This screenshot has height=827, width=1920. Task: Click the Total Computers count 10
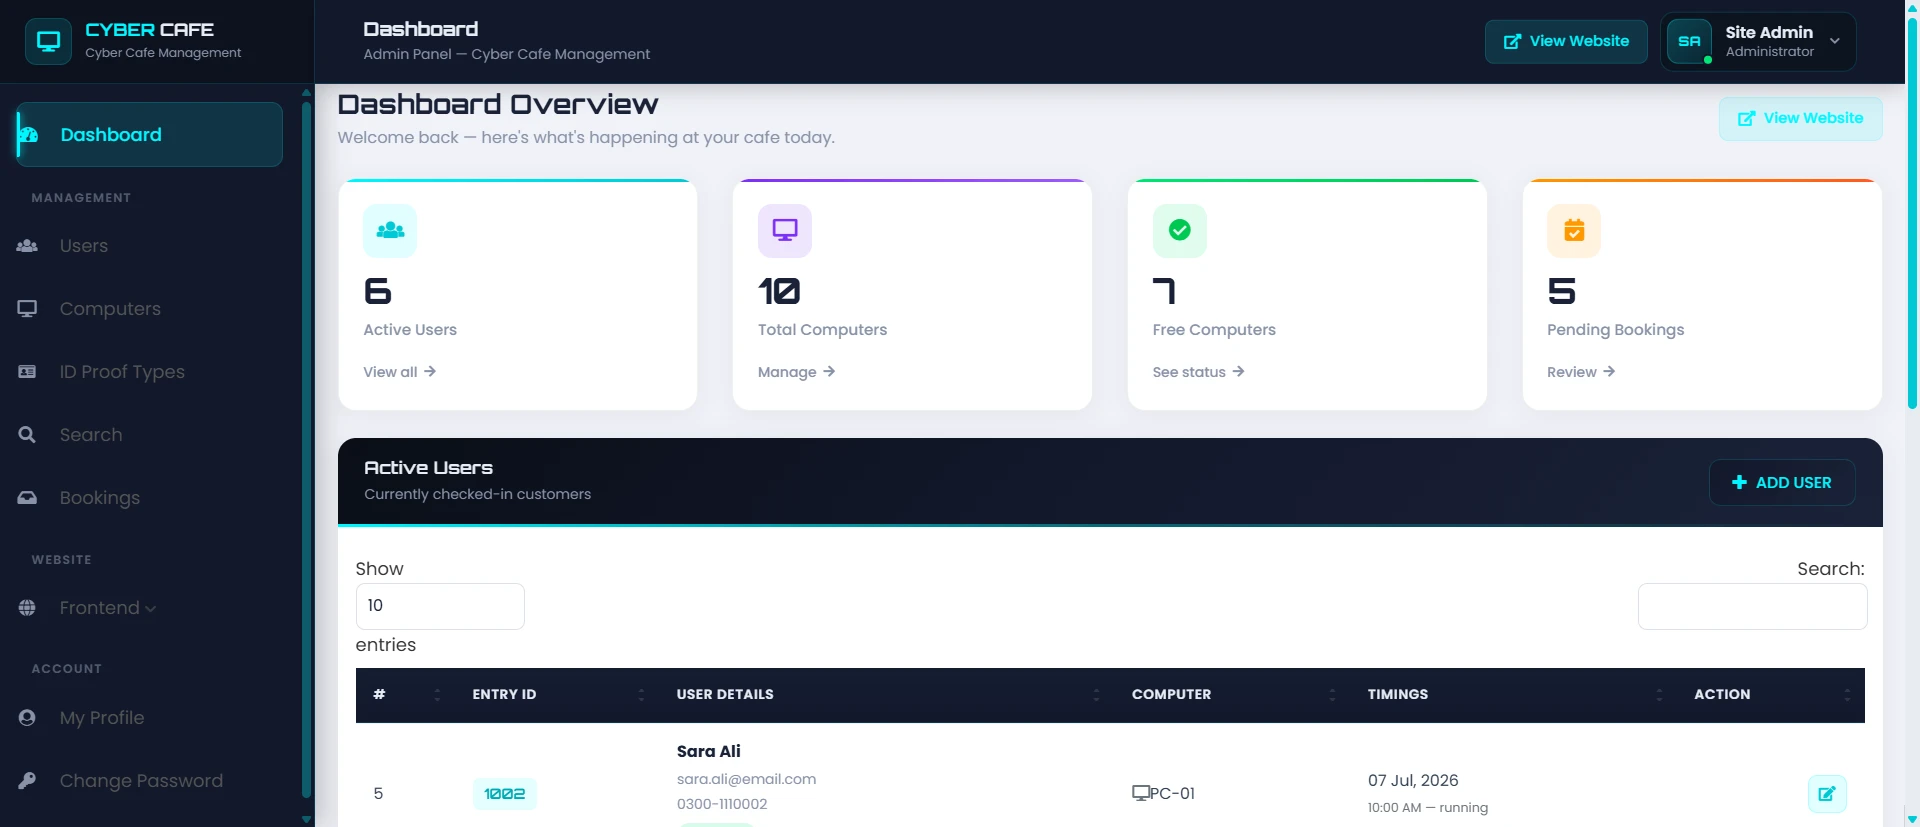point(779,291)
